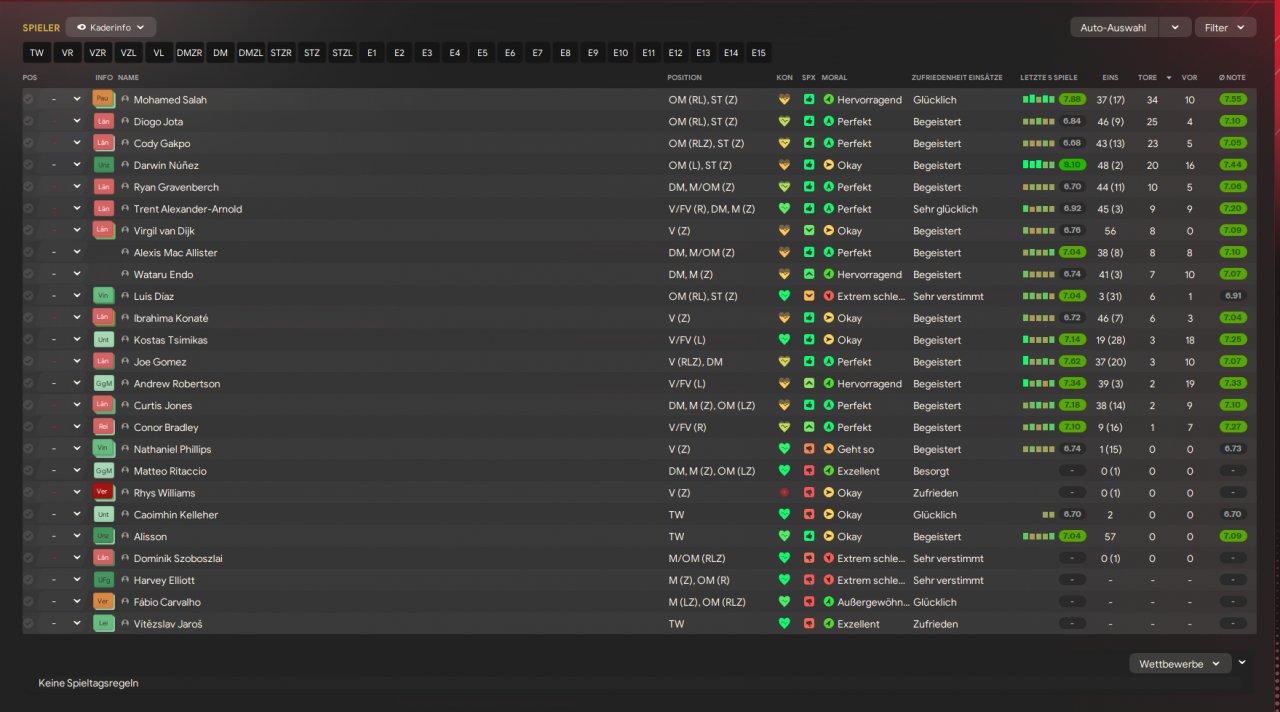Select the checkbox for Cody Gakpo
The height and width of the screenshot is (712, 1280).
(28, 143)
